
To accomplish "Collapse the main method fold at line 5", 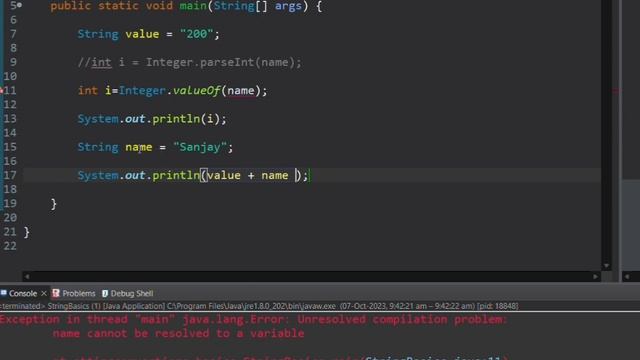I will point(19,5).
